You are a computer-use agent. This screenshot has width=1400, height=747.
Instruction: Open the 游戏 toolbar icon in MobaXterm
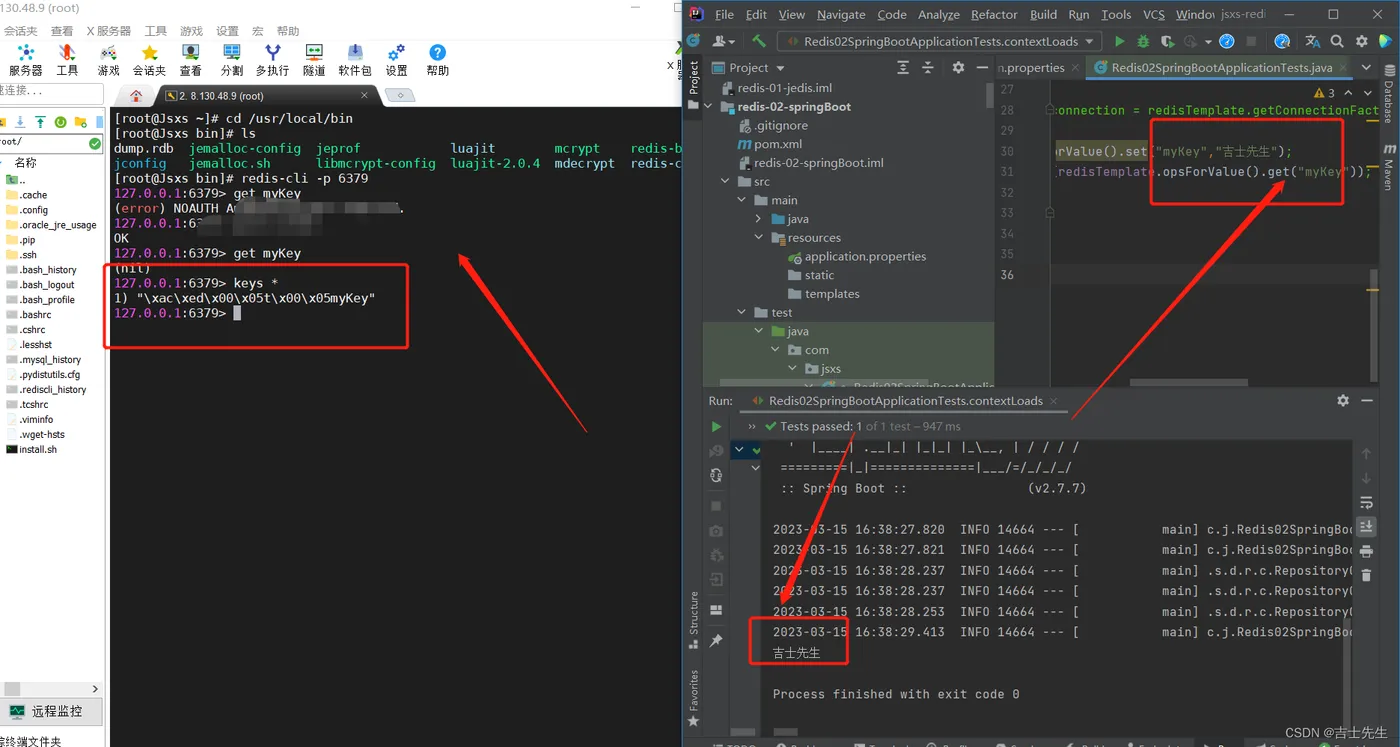point(108,60)
